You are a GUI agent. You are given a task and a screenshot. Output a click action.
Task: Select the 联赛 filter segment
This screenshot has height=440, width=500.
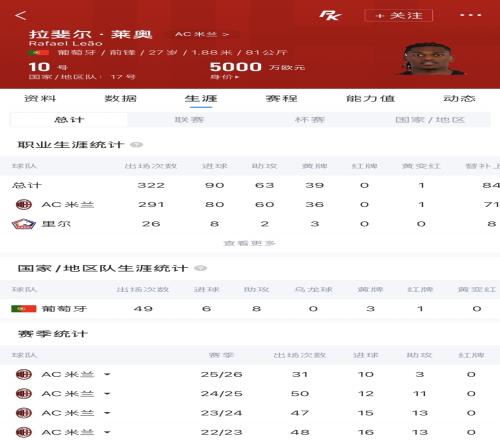[189, 120]
